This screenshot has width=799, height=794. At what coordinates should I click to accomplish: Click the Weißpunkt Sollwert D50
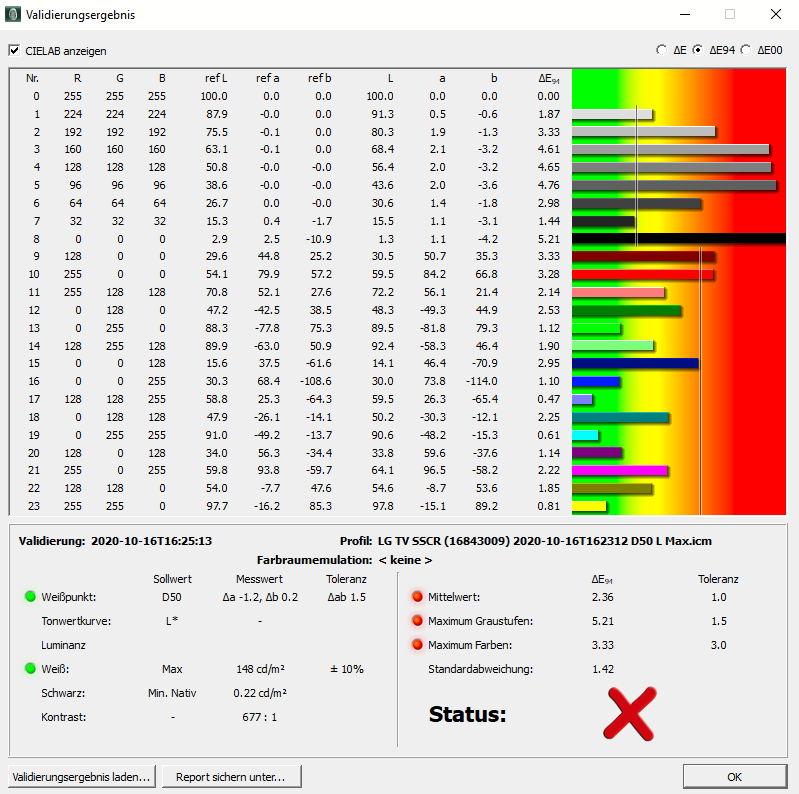pos(172,597)
